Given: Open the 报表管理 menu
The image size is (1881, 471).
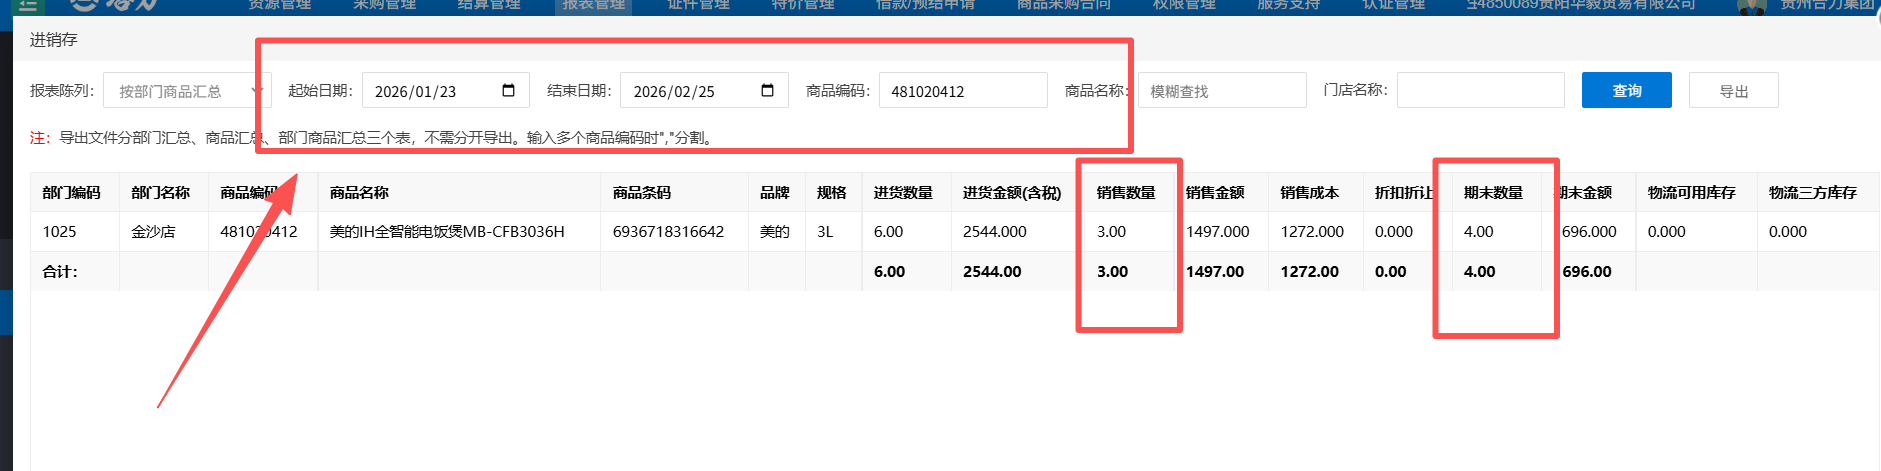Looking at the screenshot, I should (x=593, y=5).
